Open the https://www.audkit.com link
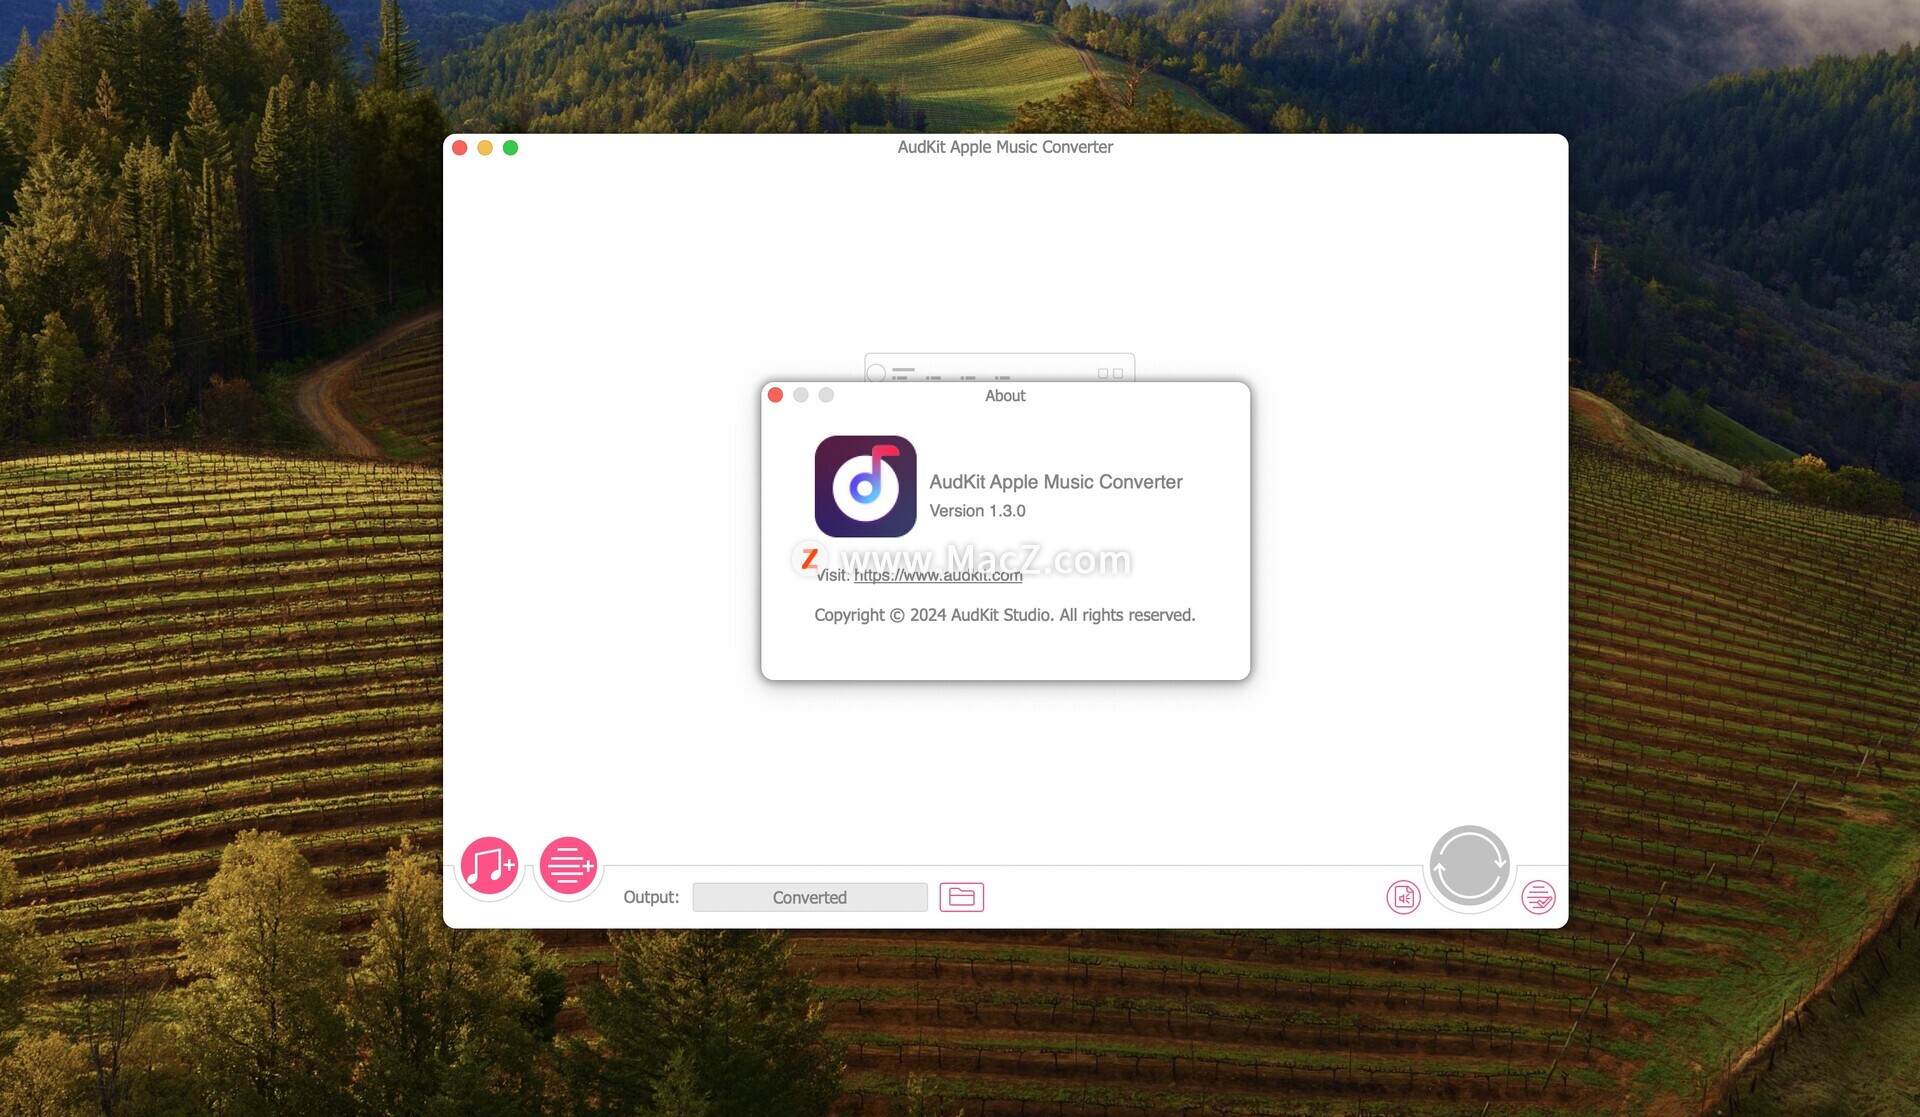This screenshot has height=1117, width=1920. pyautogui.click(x=938, y=575)
